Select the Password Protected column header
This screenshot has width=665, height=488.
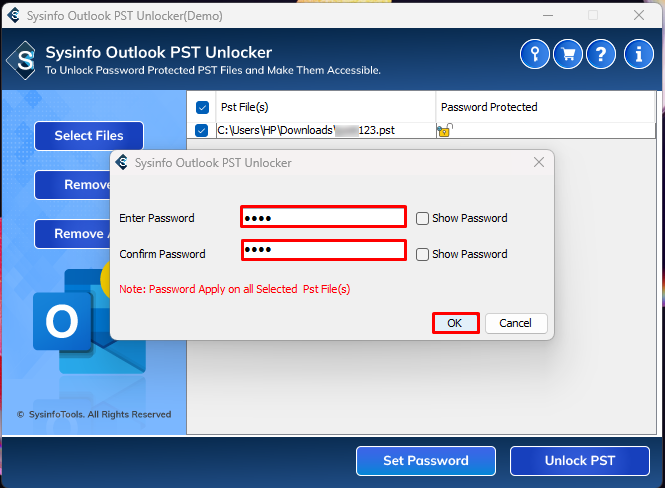tap(489, 107)
